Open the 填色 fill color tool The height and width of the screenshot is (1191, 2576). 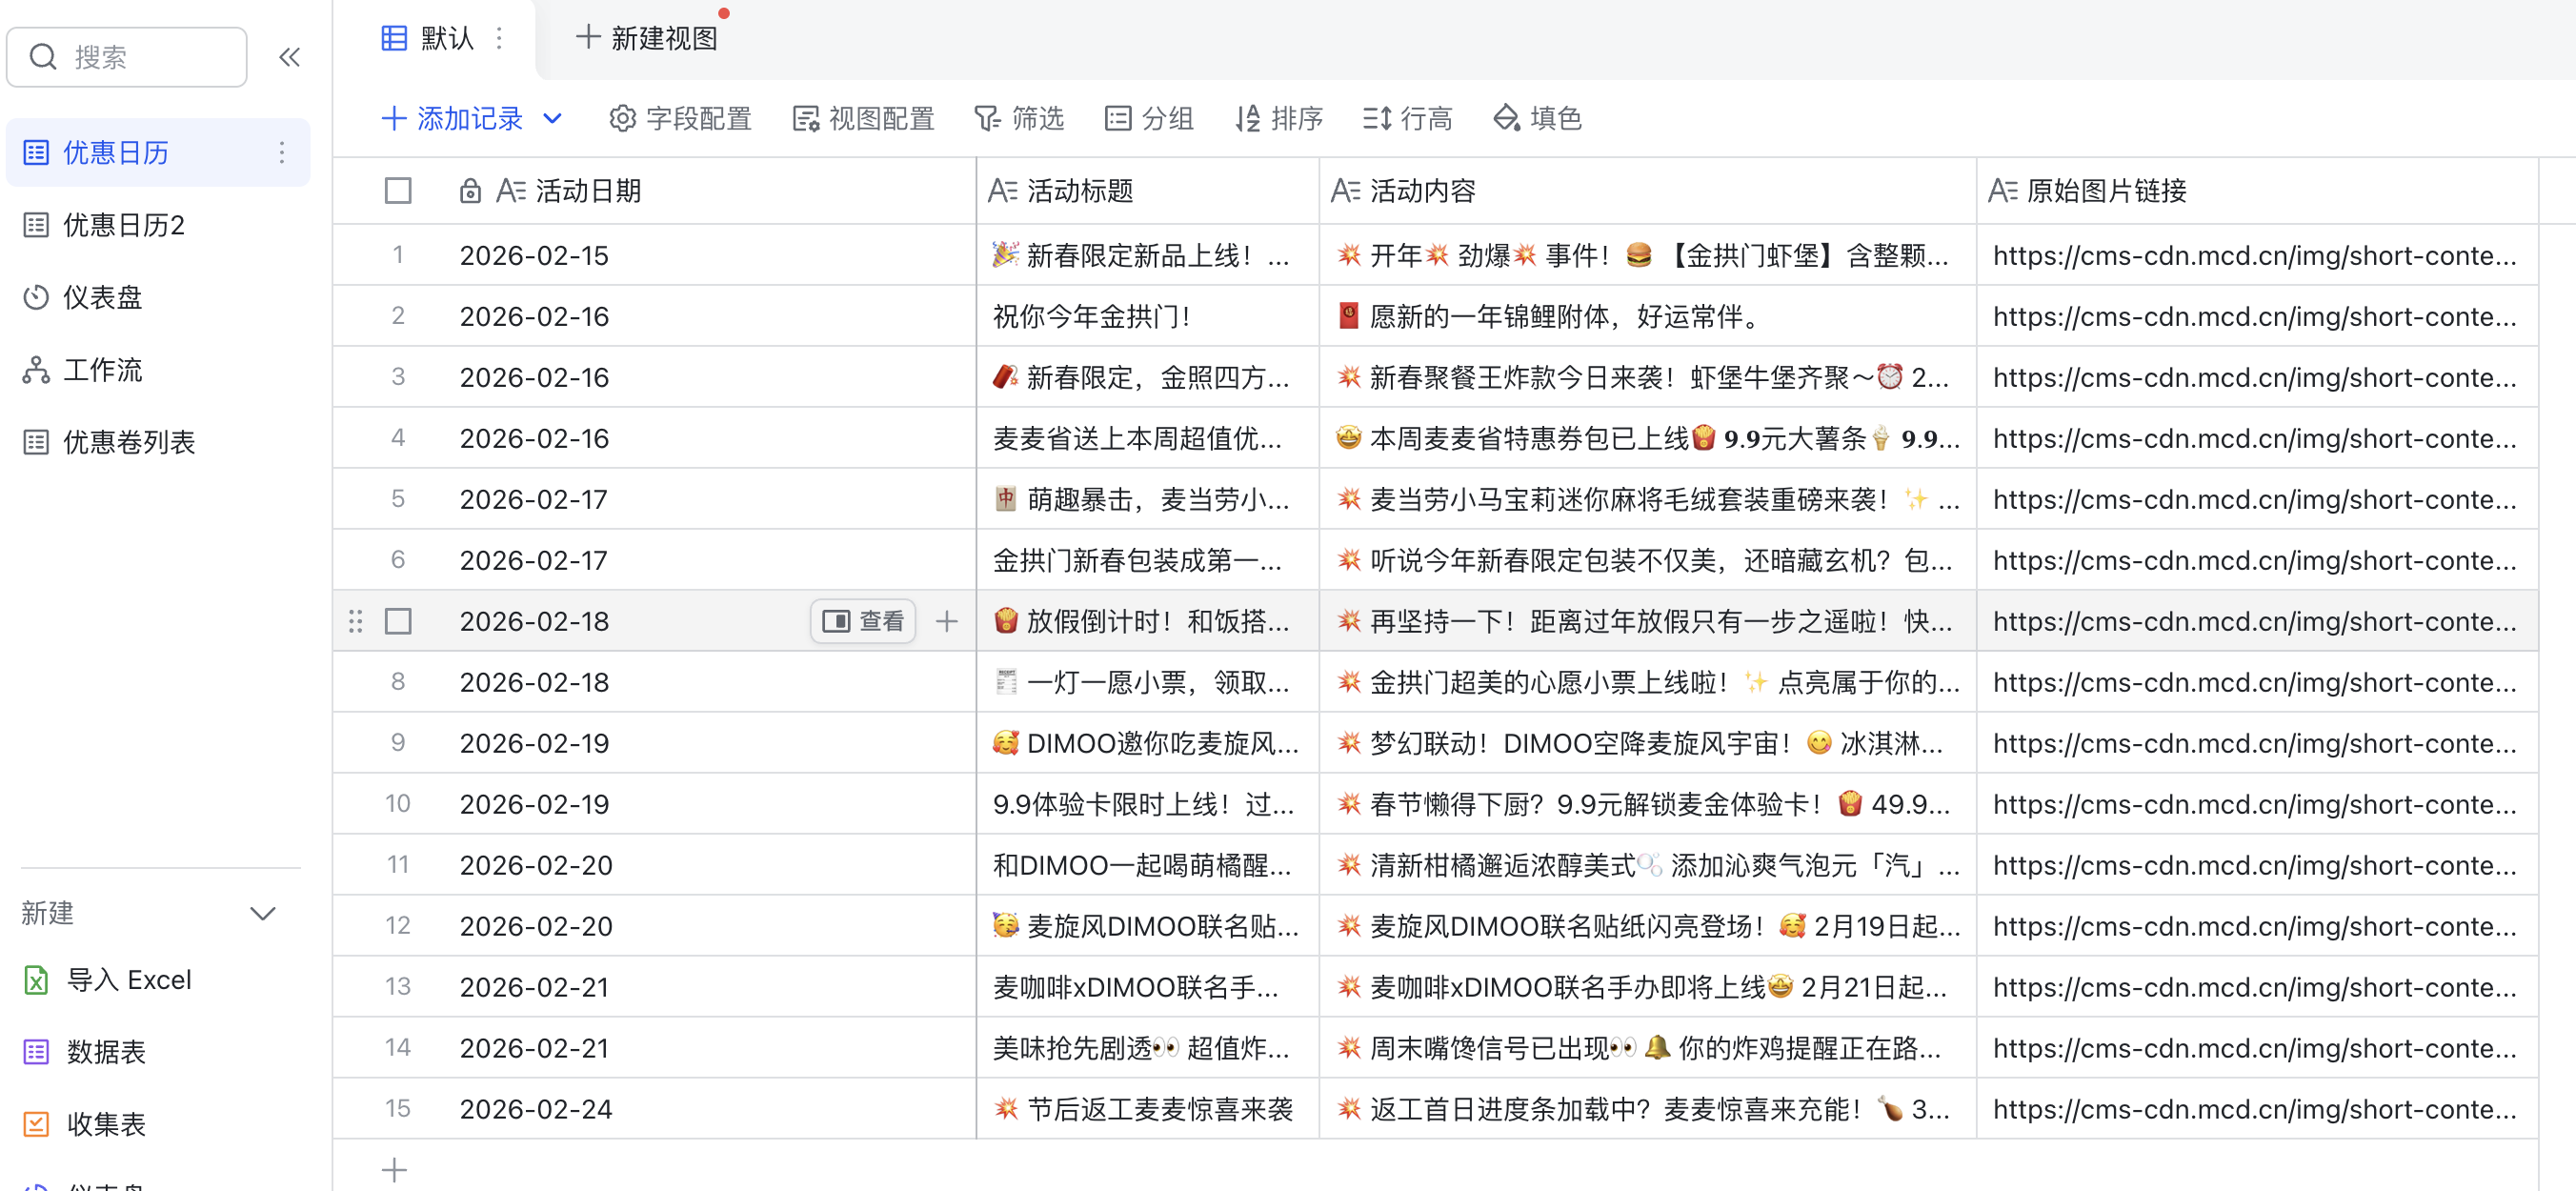[1537, 118]
